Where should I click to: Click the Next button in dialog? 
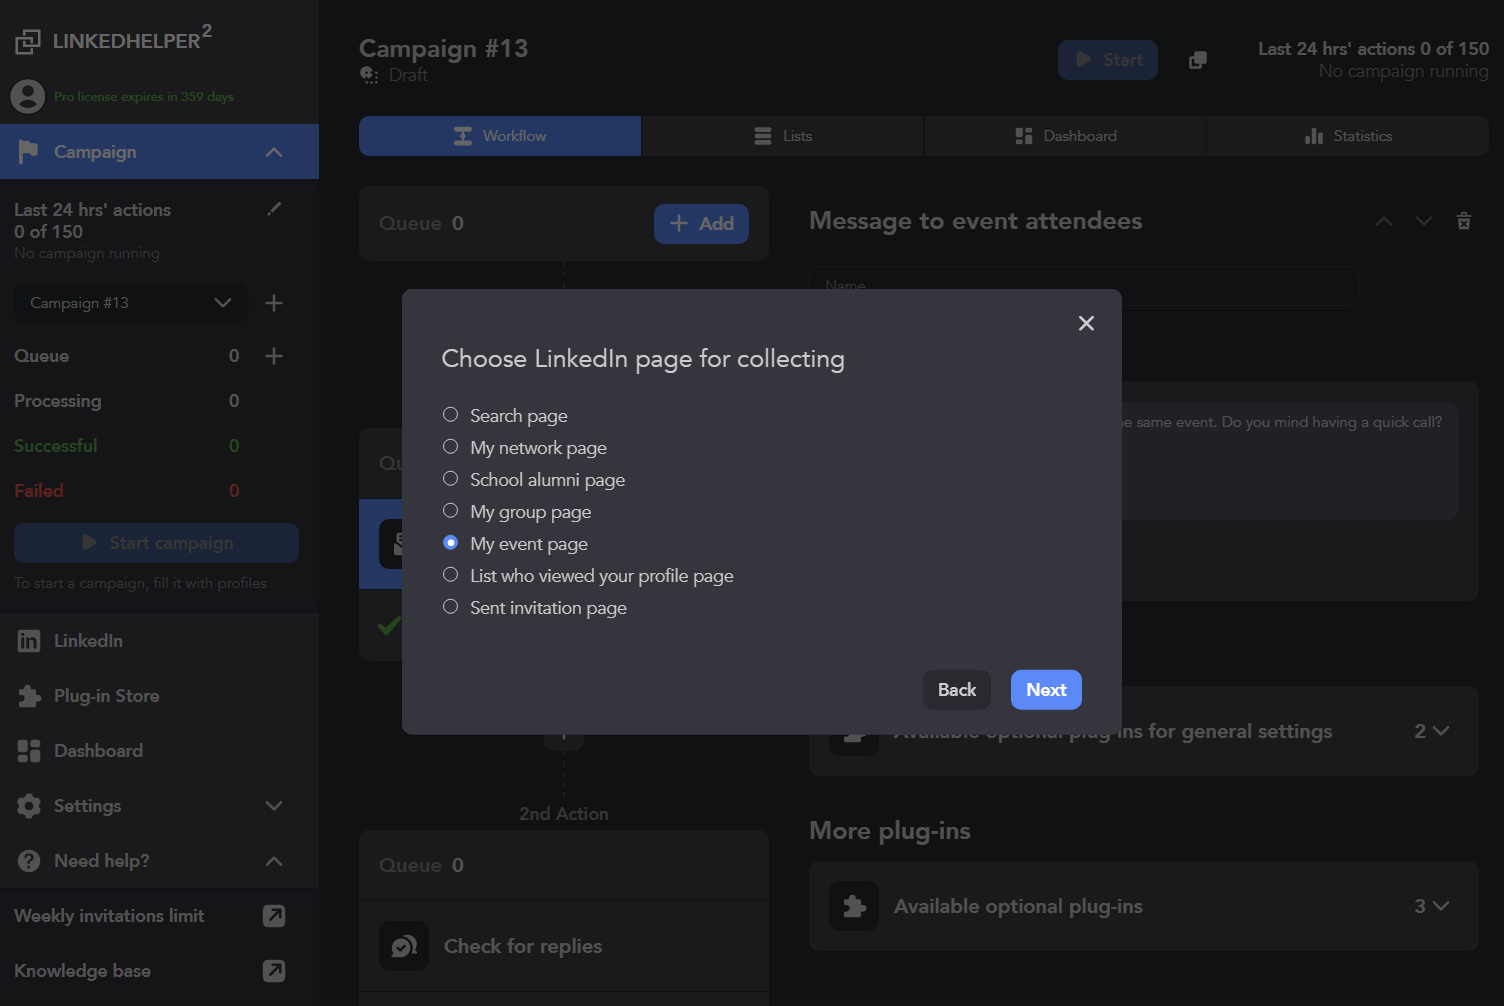[x=1046, y=690]
